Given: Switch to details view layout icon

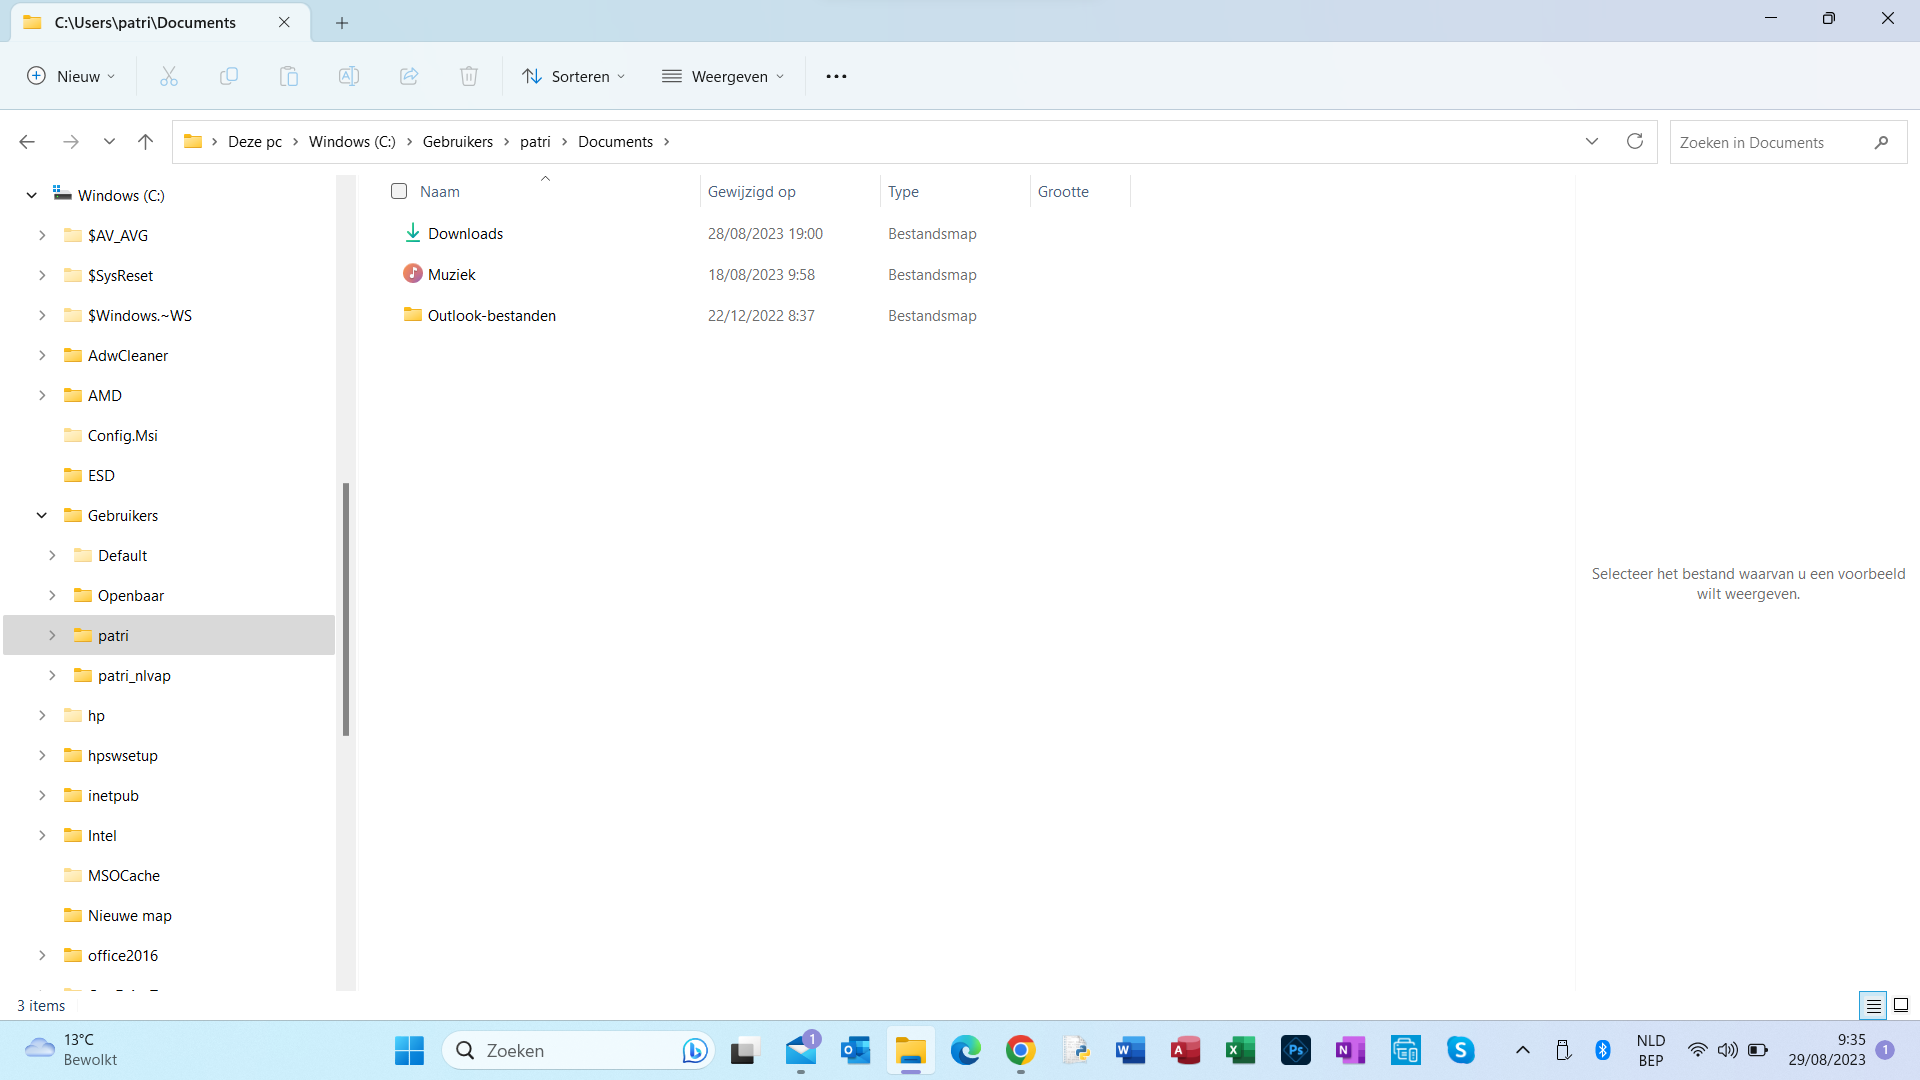Looking at the screenshot, I should pyautogui.click(x=1873, y=1005).
